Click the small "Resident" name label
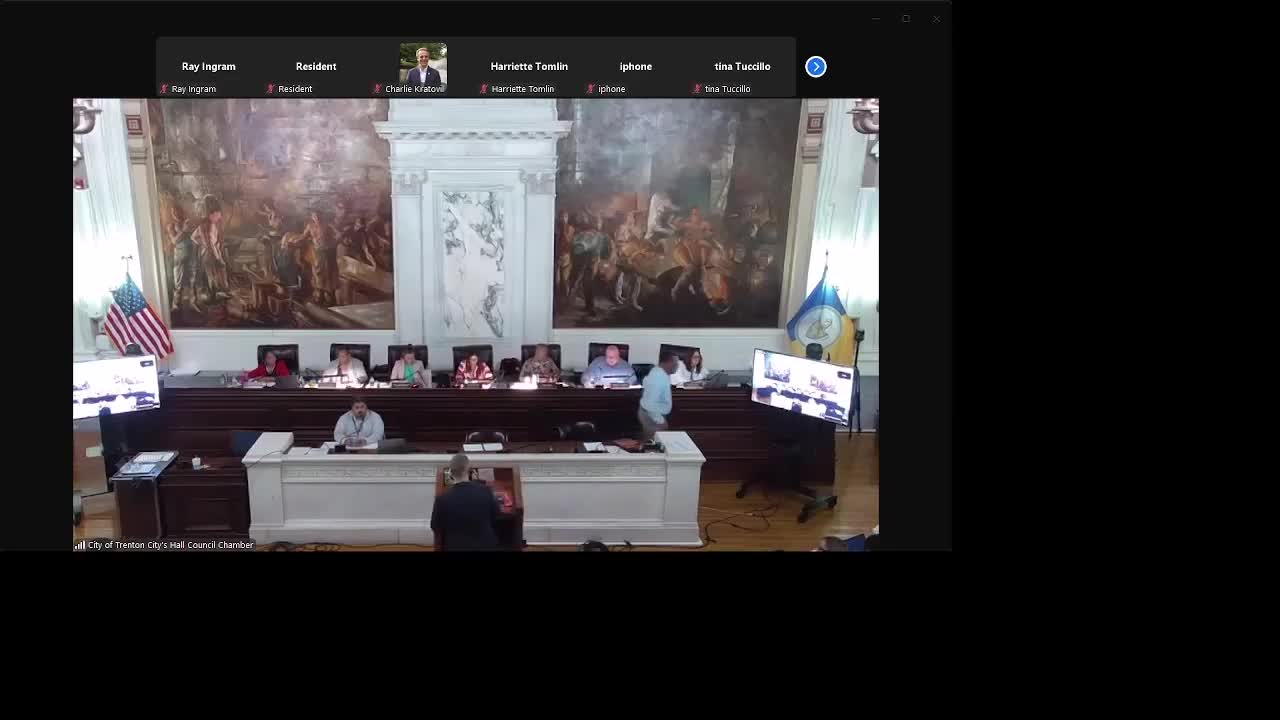 (x=295, y=89)
